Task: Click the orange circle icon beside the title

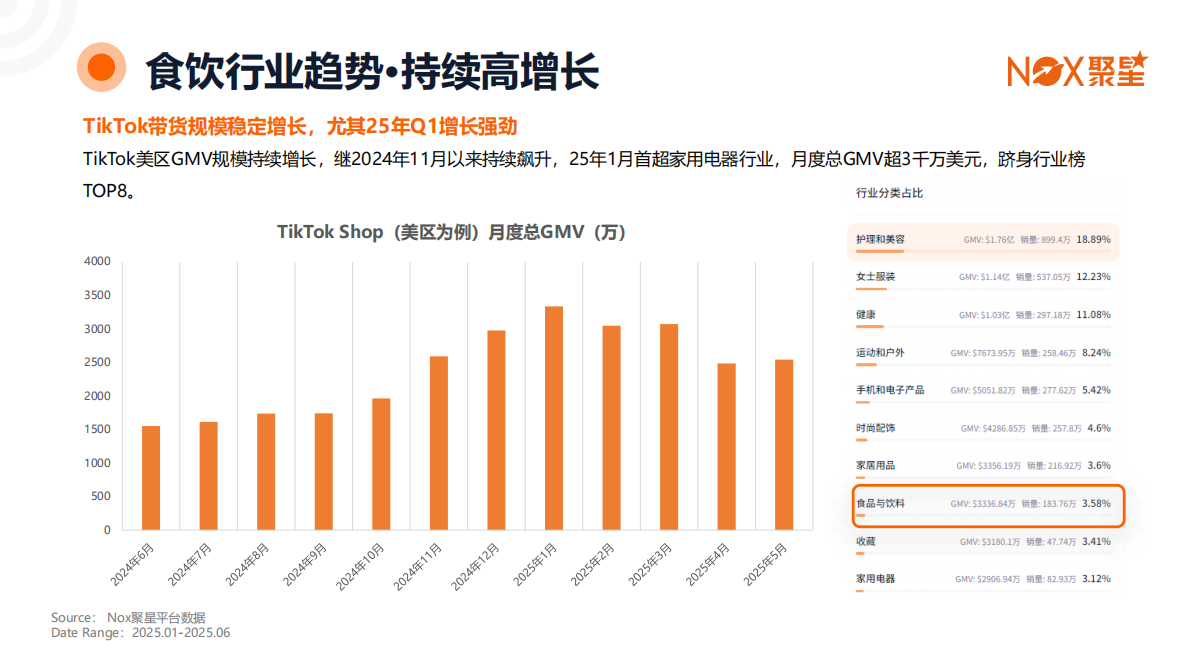Action: pos(102,67)
